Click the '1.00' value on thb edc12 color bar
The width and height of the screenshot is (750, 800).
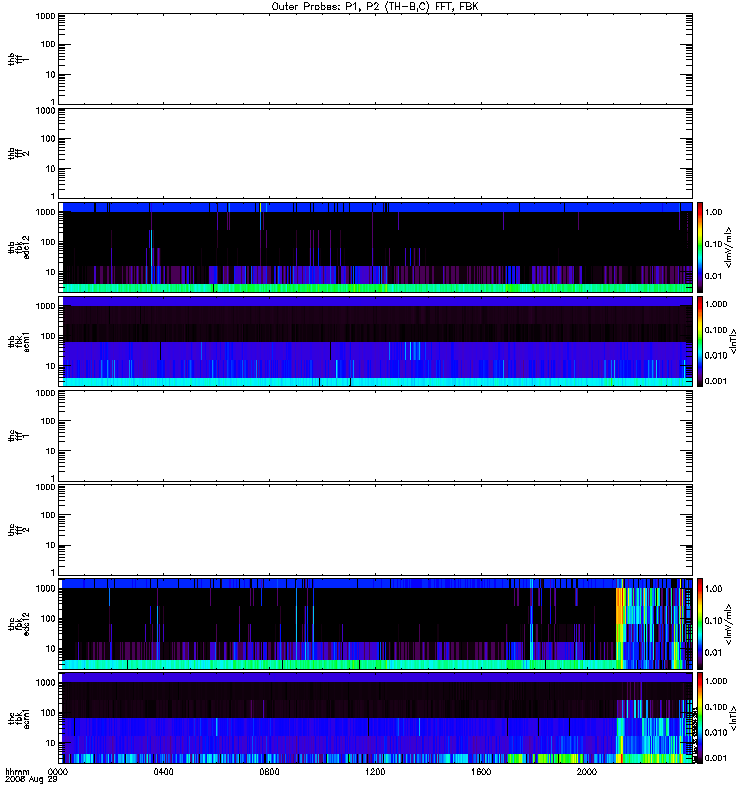point(713,212)
